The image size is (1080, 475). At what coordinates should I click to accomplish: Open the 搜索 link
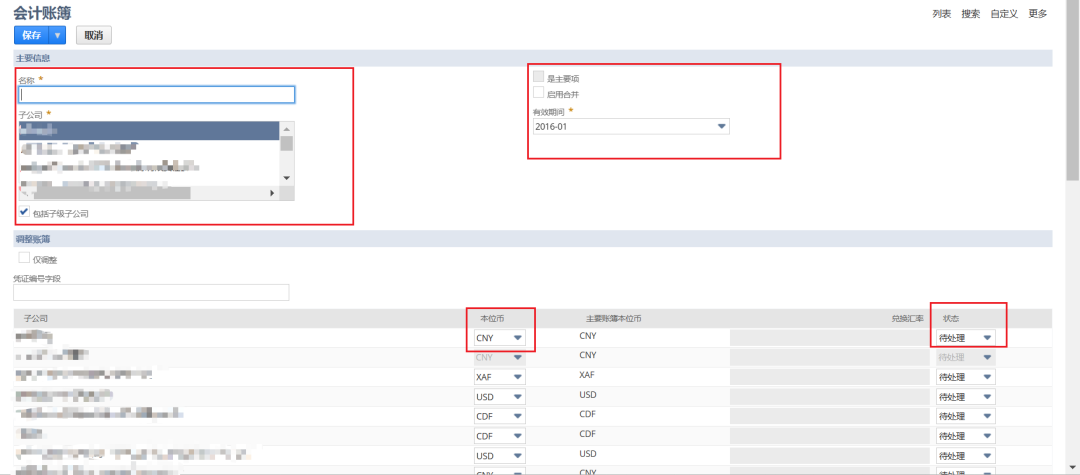coord(970,14)
